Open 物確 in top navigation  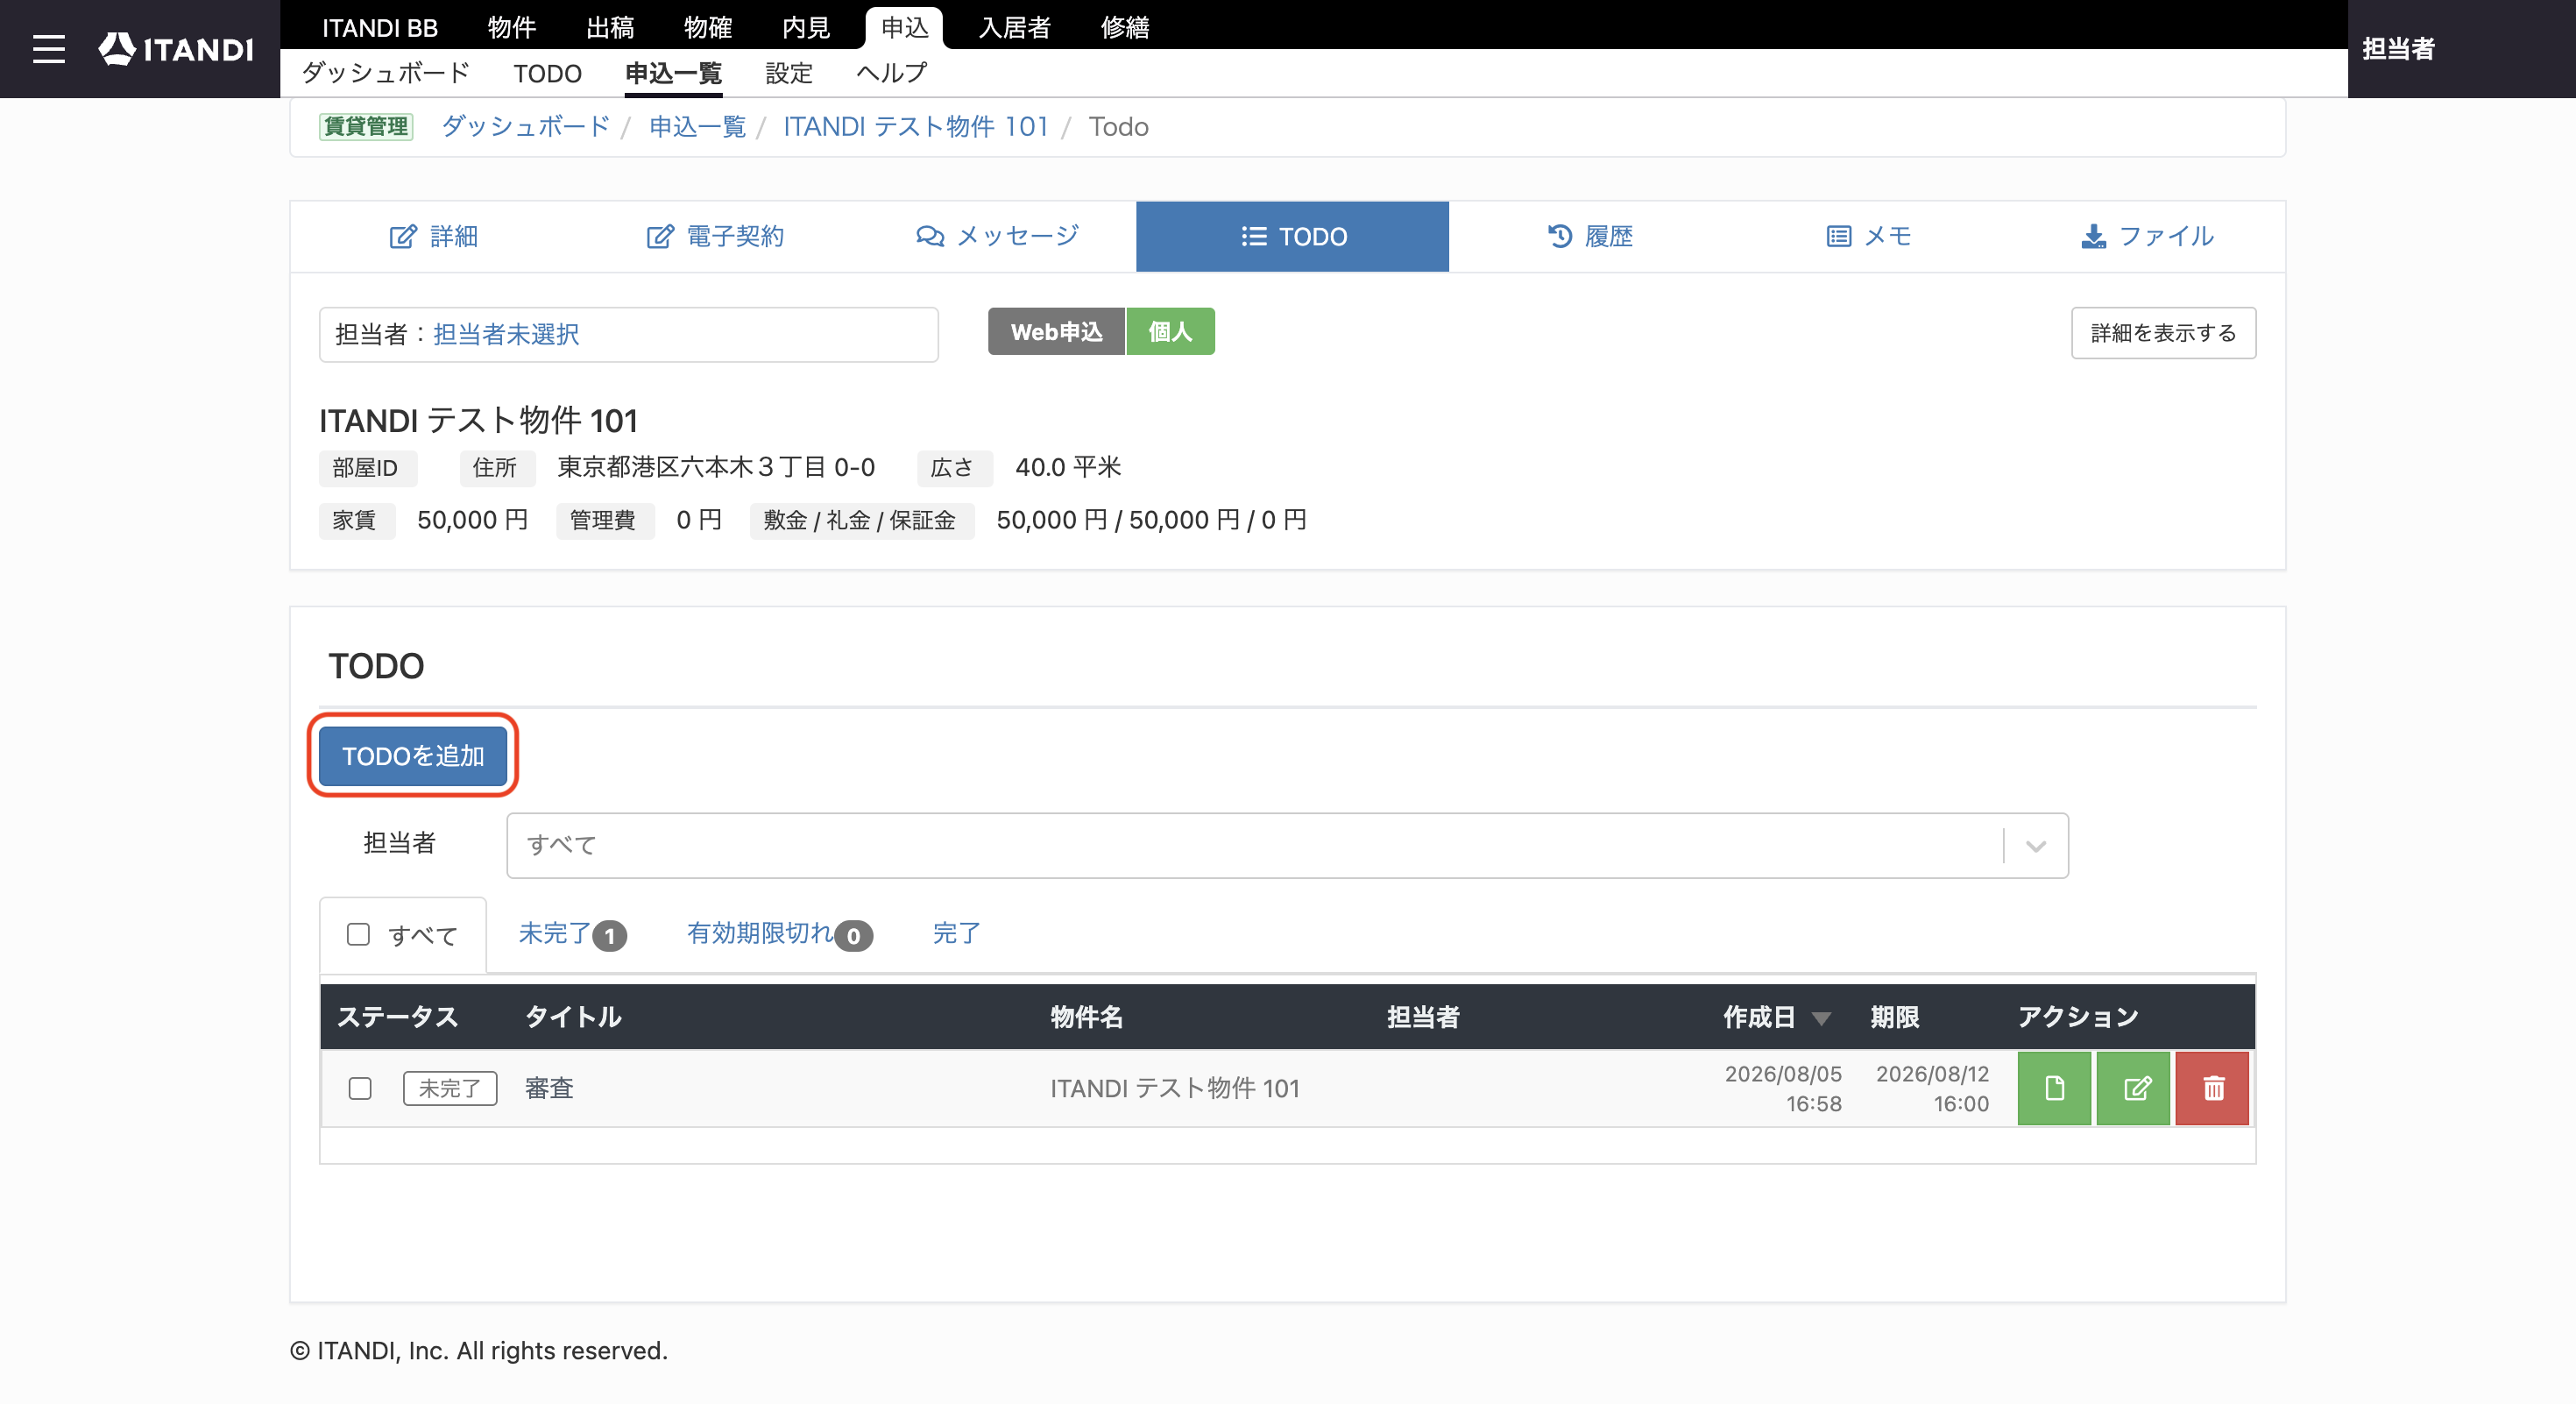[x=708, y=27]
